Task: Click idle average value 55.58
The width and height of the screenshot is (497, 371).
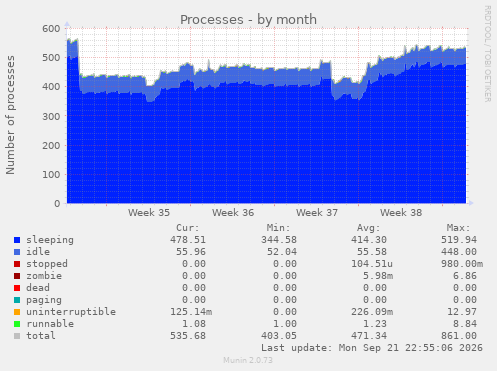Action: (x=372, y=252)
